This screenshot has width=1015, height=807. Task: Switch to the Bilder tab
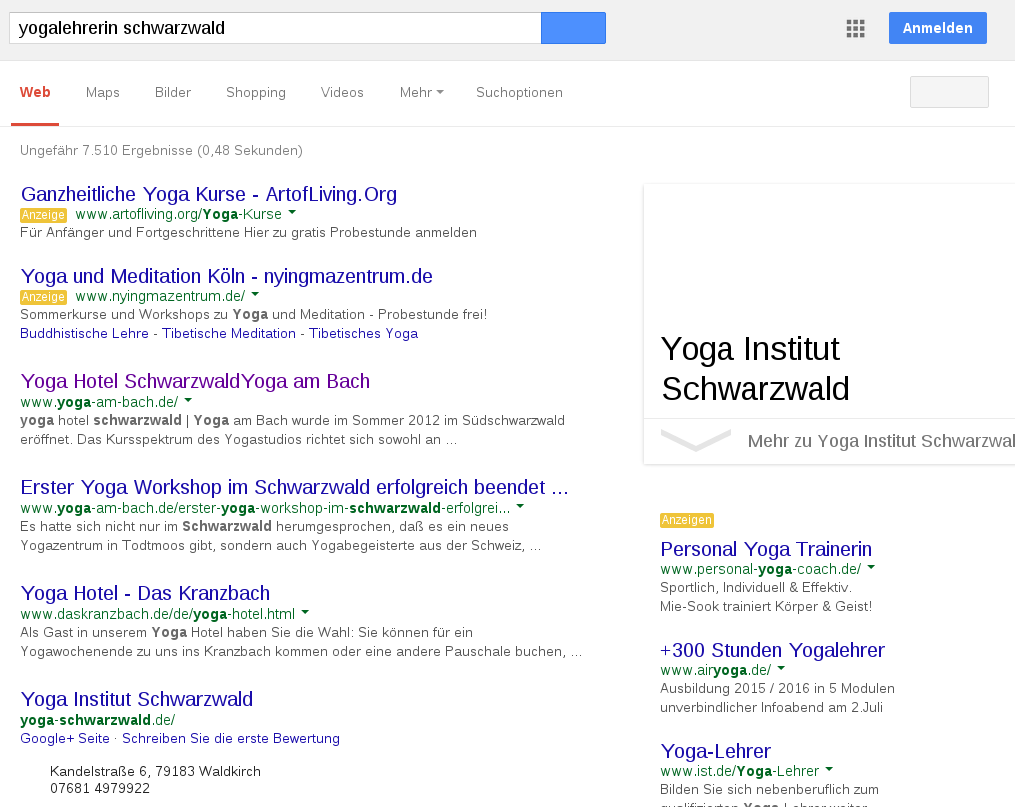coord(173,93)
